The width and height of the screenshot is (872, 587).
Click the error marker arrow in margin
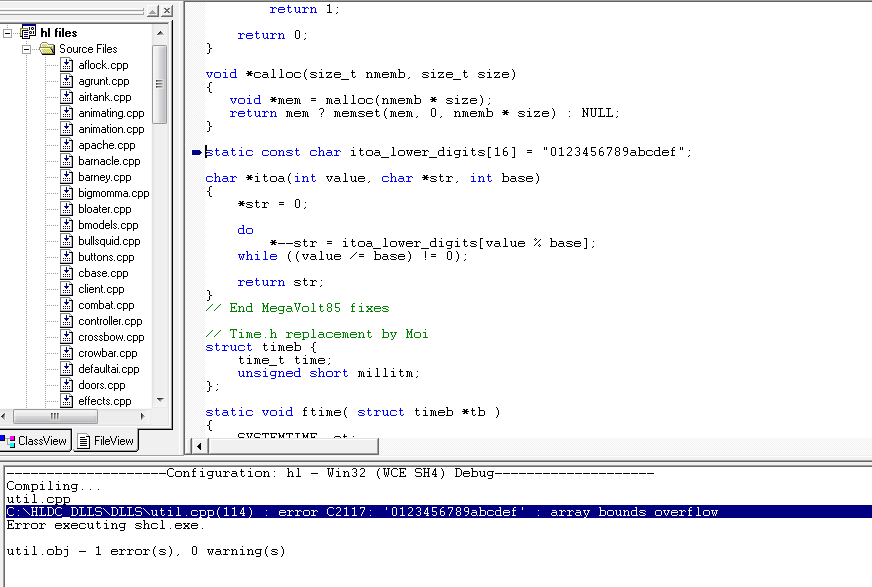point(197,152)
